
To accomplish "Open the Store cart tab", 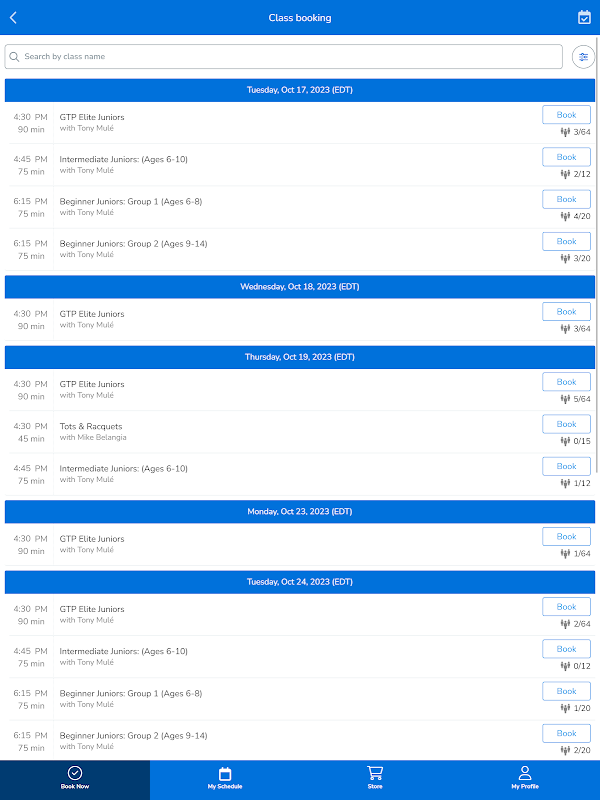I will click(x=375, y=778).
